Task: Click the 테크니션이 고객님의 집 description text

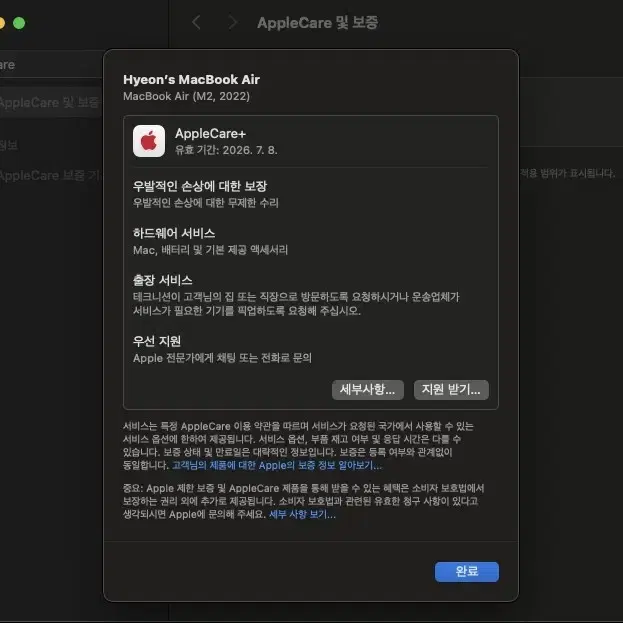Action: [x=296, y=304]
